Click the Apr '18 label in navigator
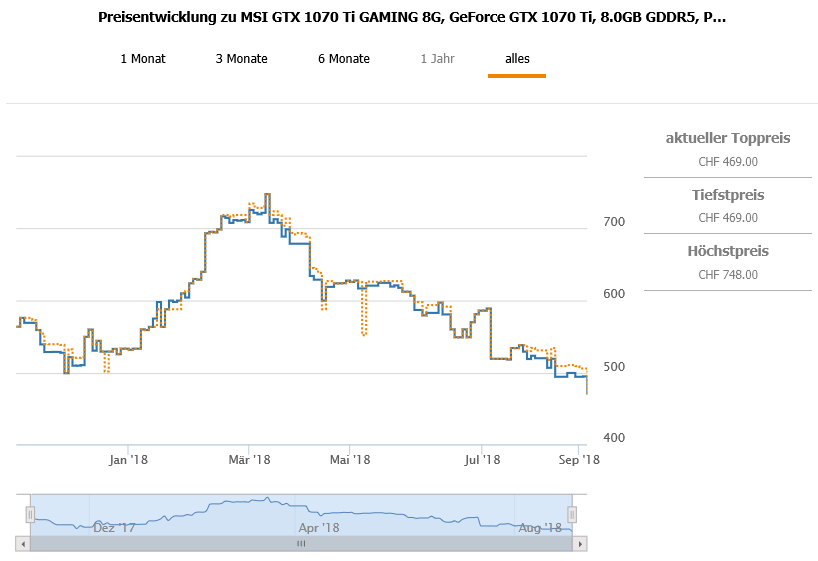 pos(319,527)
